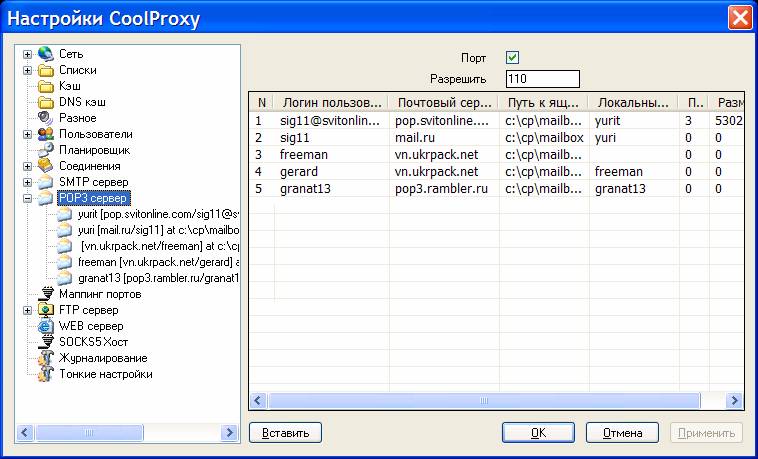
Task: Click the N column header
Action: pyautogui.click(x=262, y=103)
